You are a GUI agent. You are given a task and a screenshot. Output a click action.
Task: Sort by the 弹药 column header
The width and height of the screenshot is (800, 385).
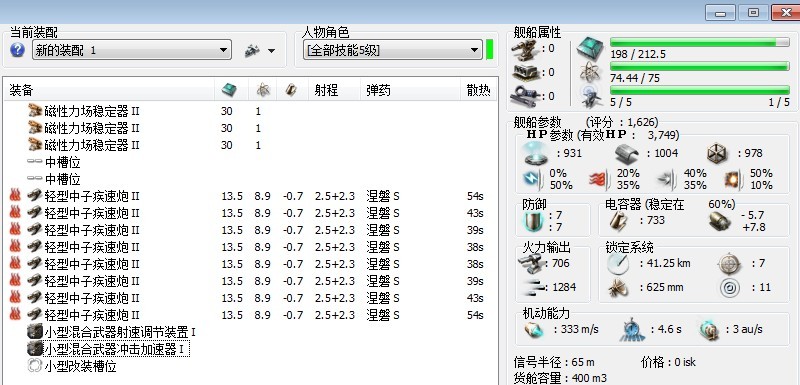[410, 90]
